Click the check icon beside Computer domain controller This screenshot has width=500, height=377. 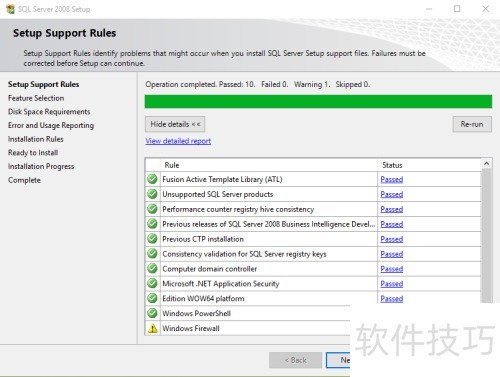point(152,268)
